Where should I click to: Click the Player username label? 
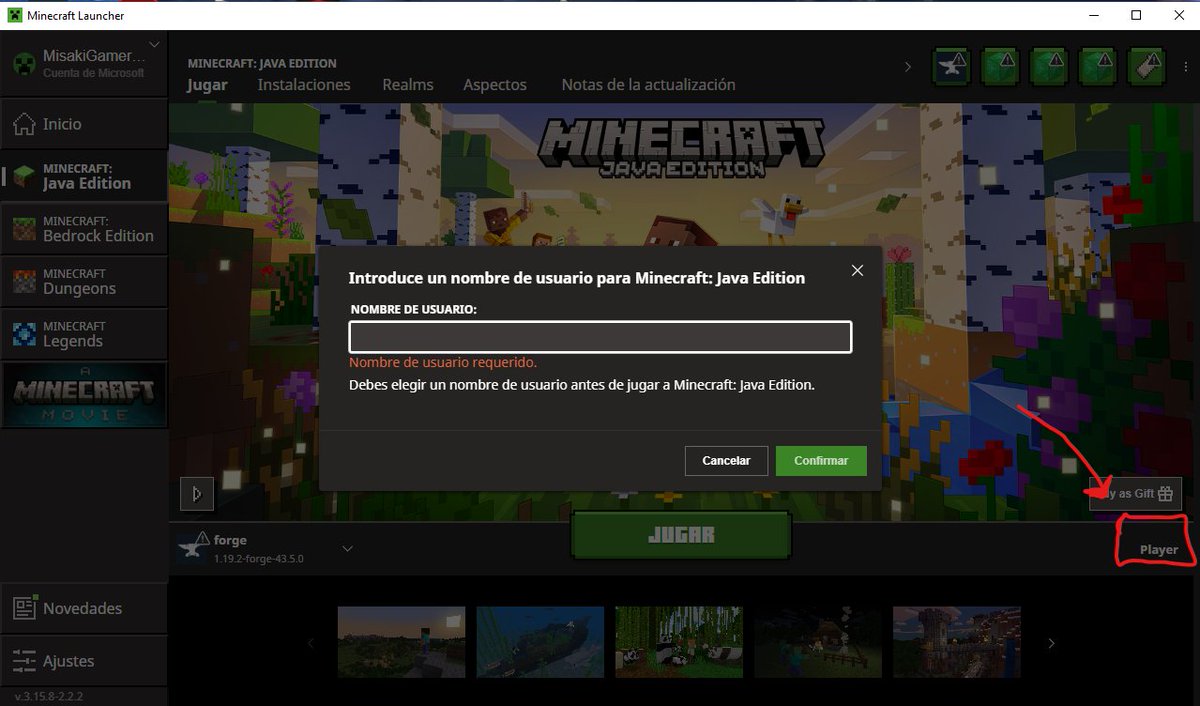click(x=1159, y=550)
